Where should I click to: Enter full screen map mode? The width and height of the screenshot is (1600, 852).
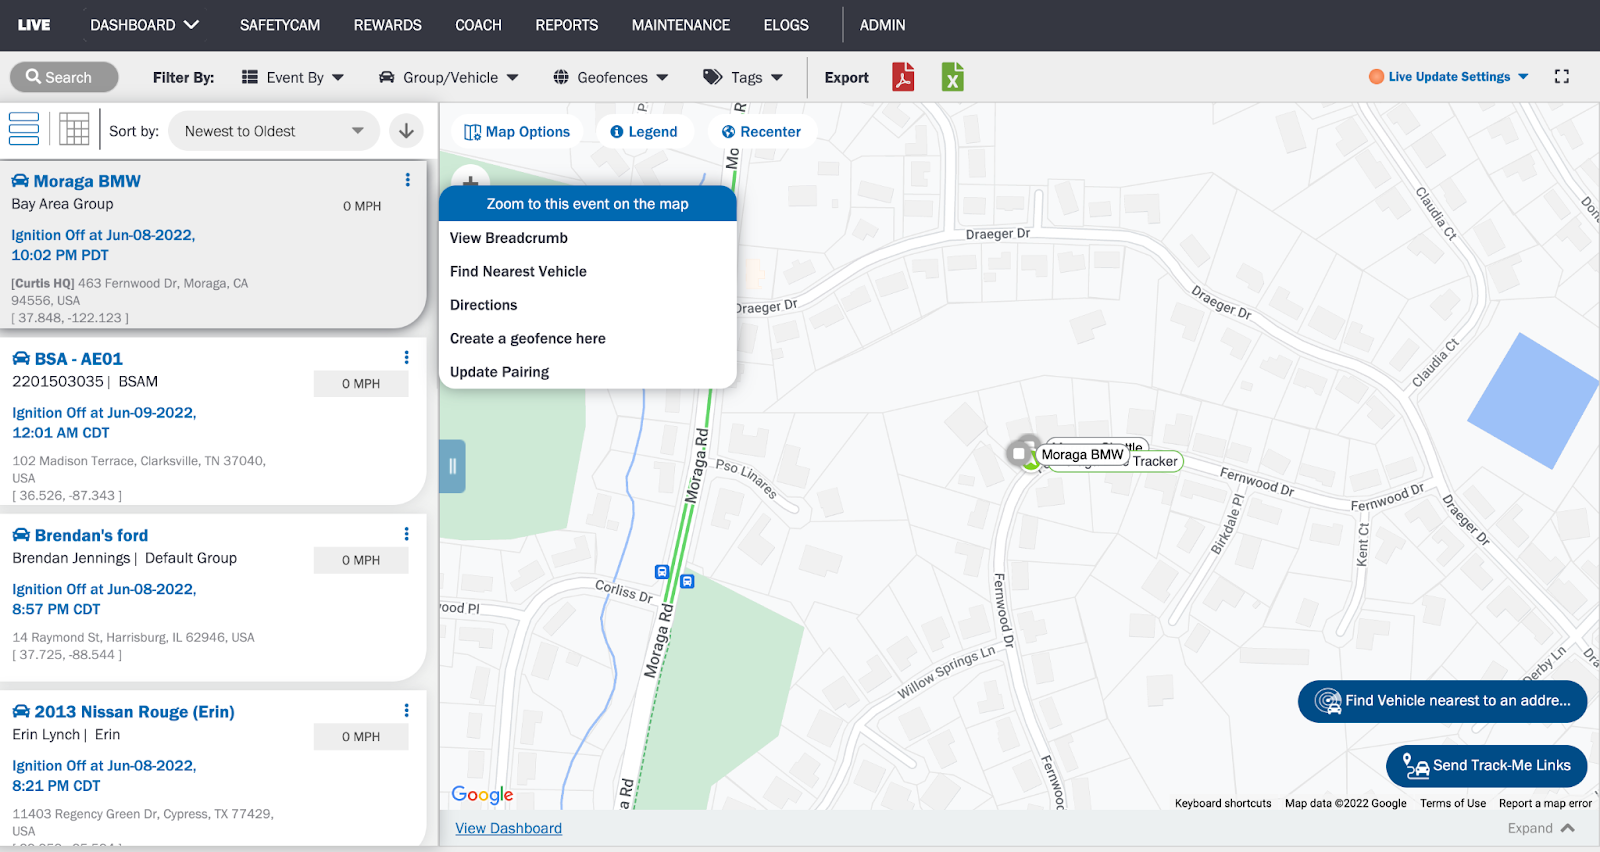click(x=1562, y=77)
